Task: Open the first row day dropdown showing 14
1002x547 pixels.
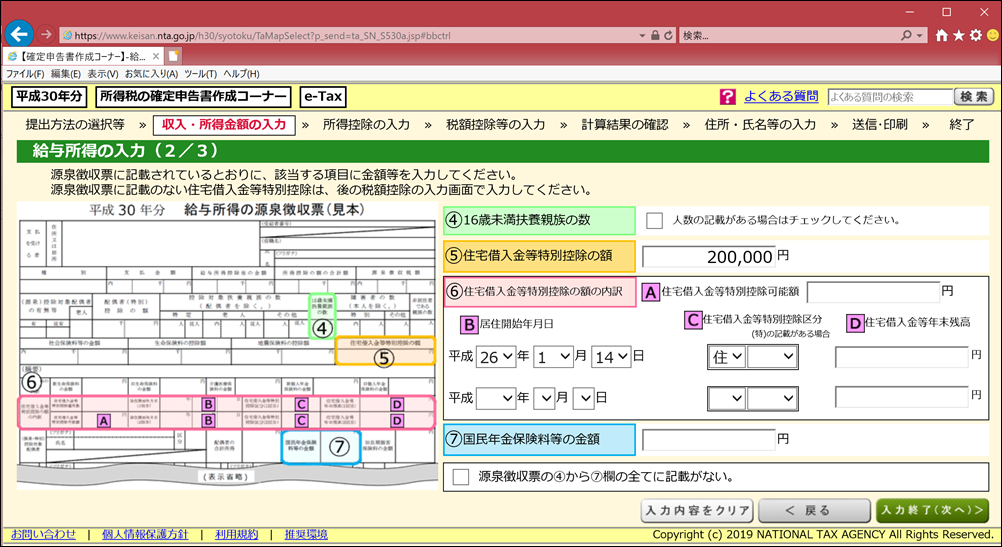Action: point(612,357)
